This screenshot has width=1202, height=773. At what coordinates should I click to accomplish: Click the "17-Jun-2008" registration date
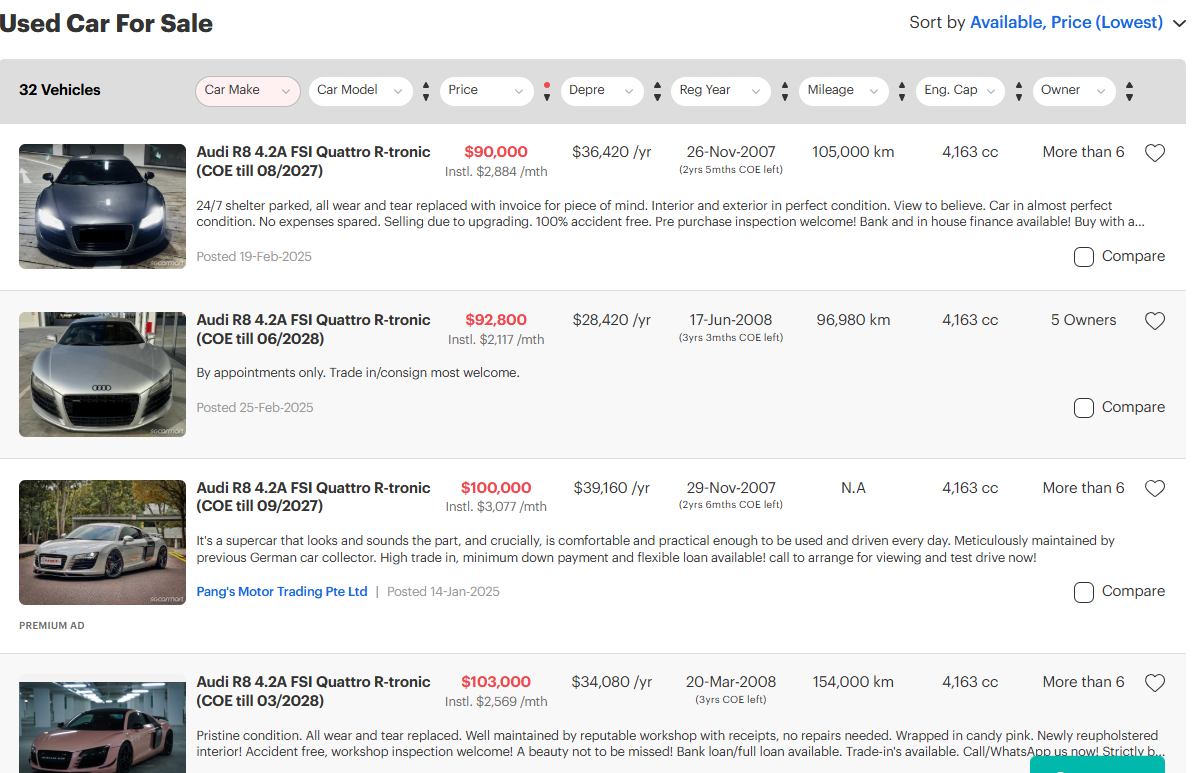coord(731,320)
